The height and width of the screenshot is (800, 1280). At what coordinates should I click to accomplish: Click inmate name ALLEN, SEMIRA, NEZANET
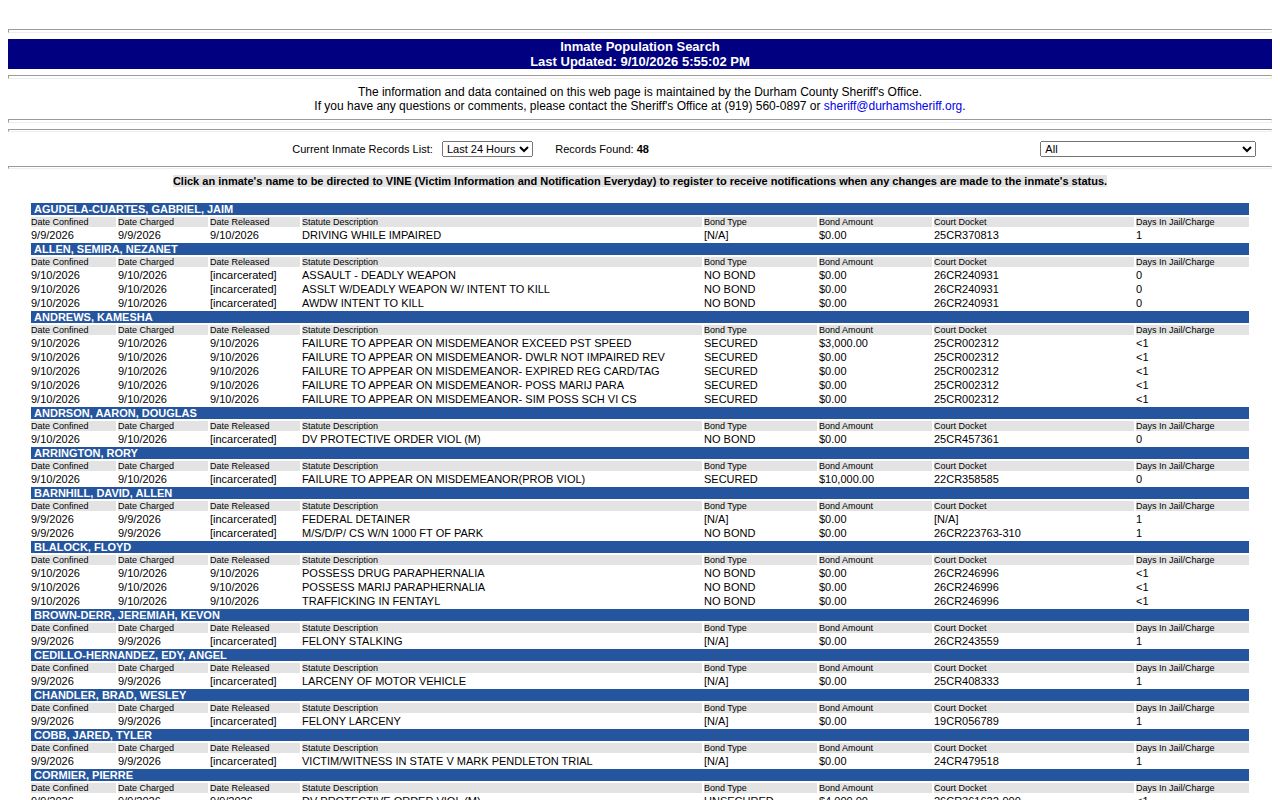click(x=106, y=249)
